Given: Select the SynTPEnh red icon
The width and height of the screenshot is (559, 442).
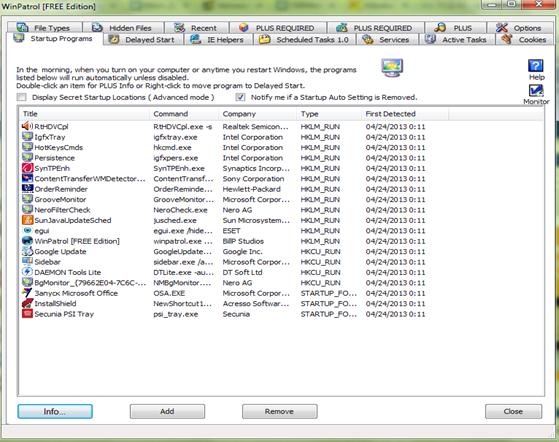Looking at the screenshot, I should pyautogui.click(x=27, y=168).
